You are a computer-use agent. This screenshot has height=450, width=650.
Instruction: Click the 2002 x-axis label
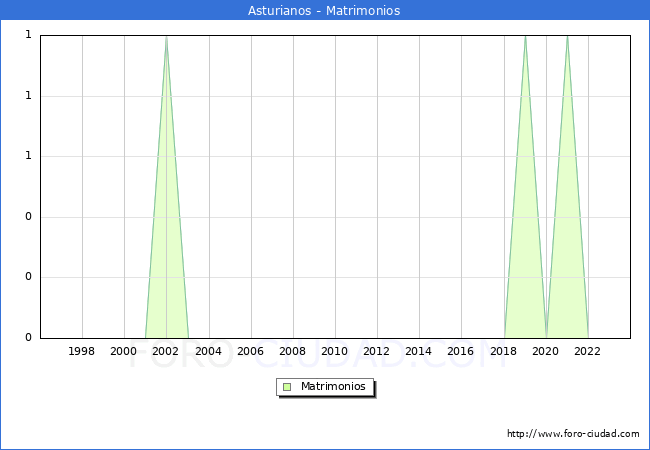pyautogui.click(x=166, y=351)
